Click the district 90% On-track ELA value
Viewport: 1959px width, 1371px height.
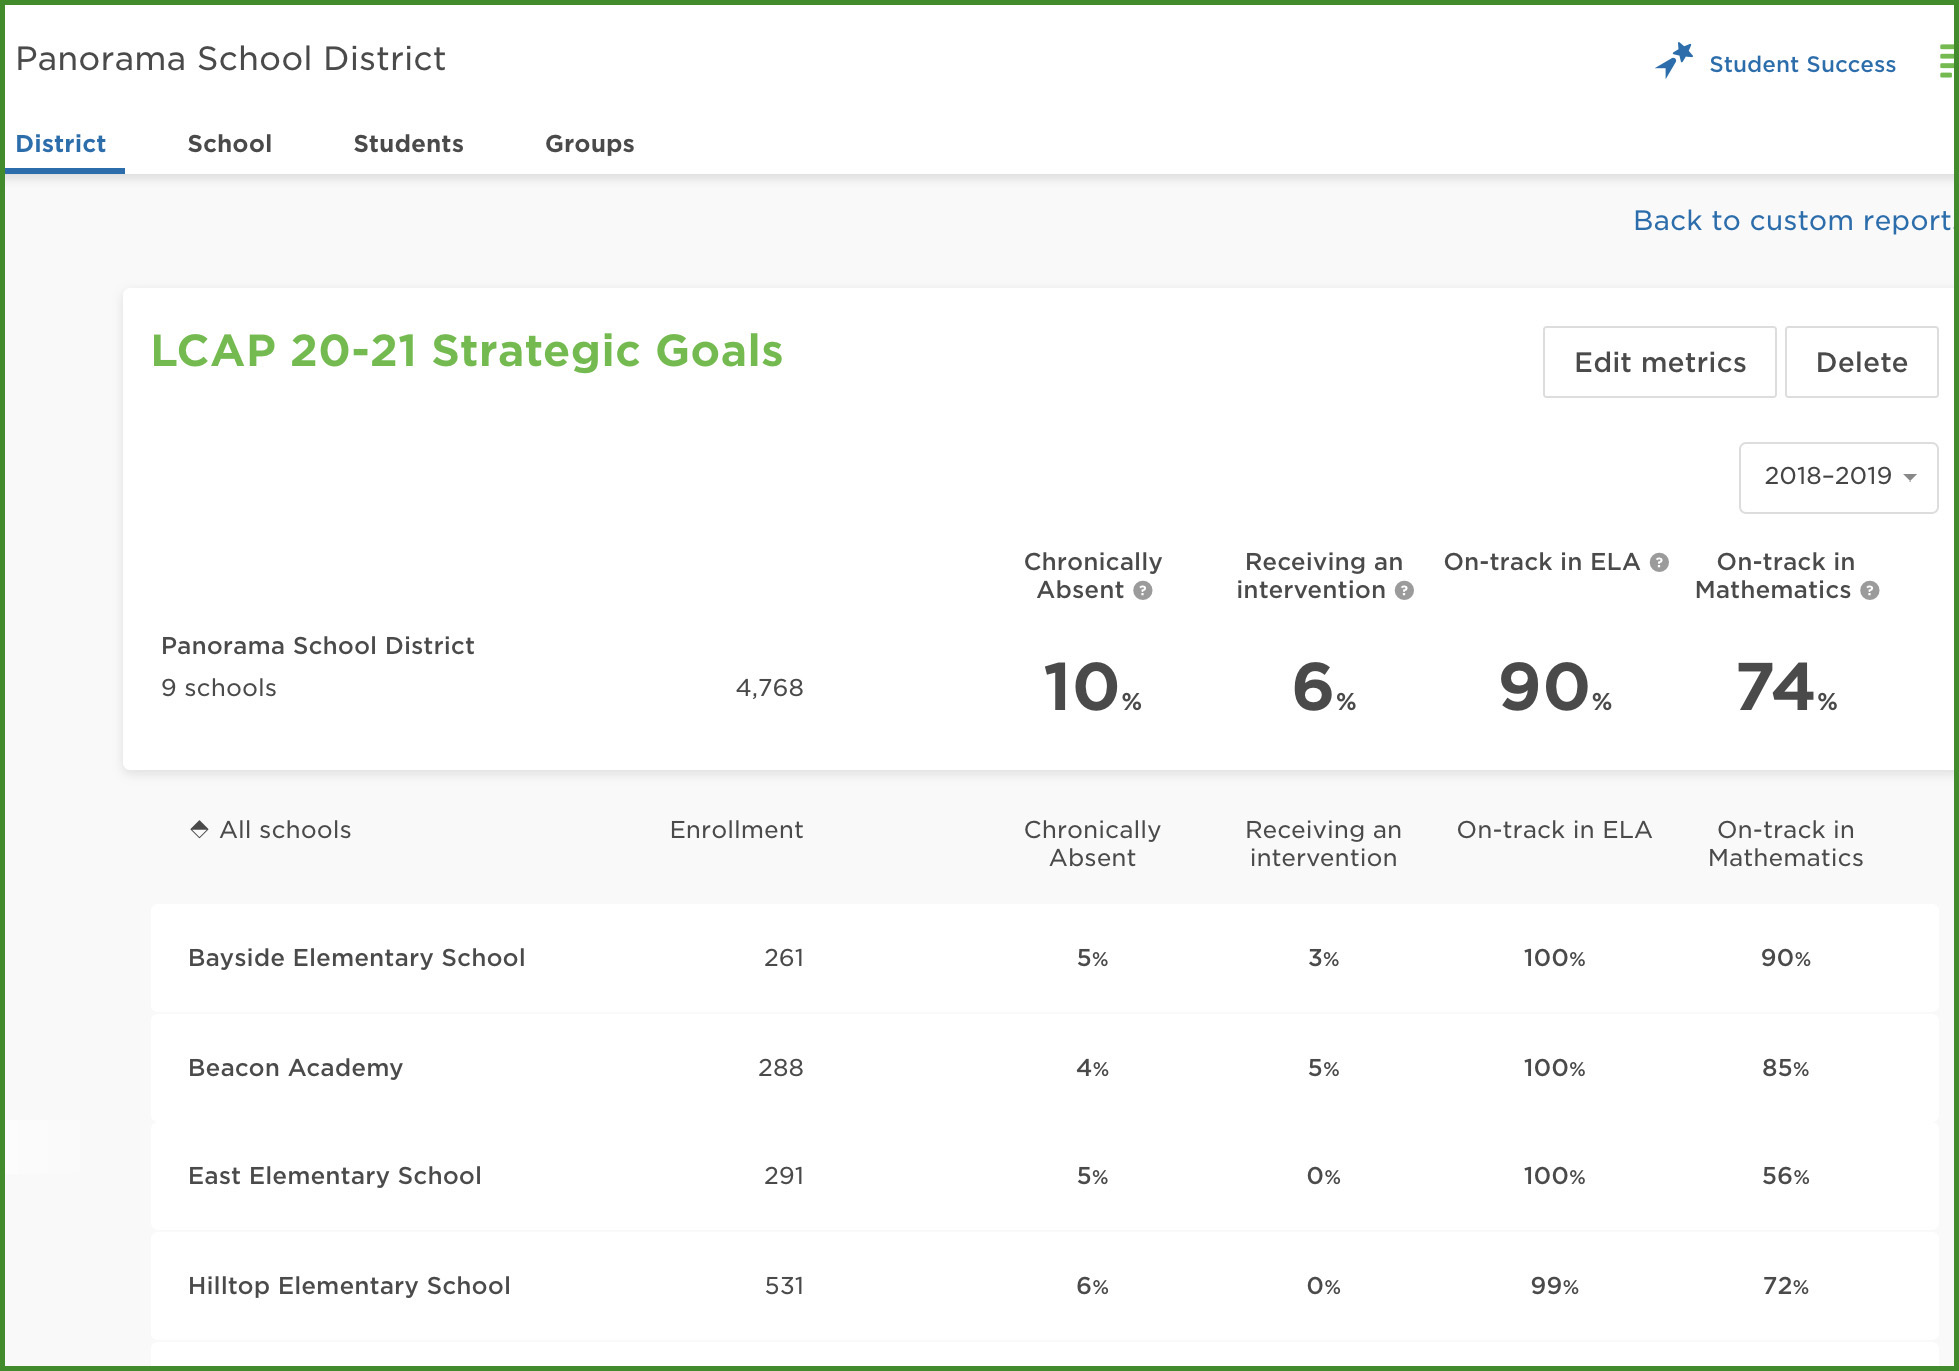pos(1555,687)
